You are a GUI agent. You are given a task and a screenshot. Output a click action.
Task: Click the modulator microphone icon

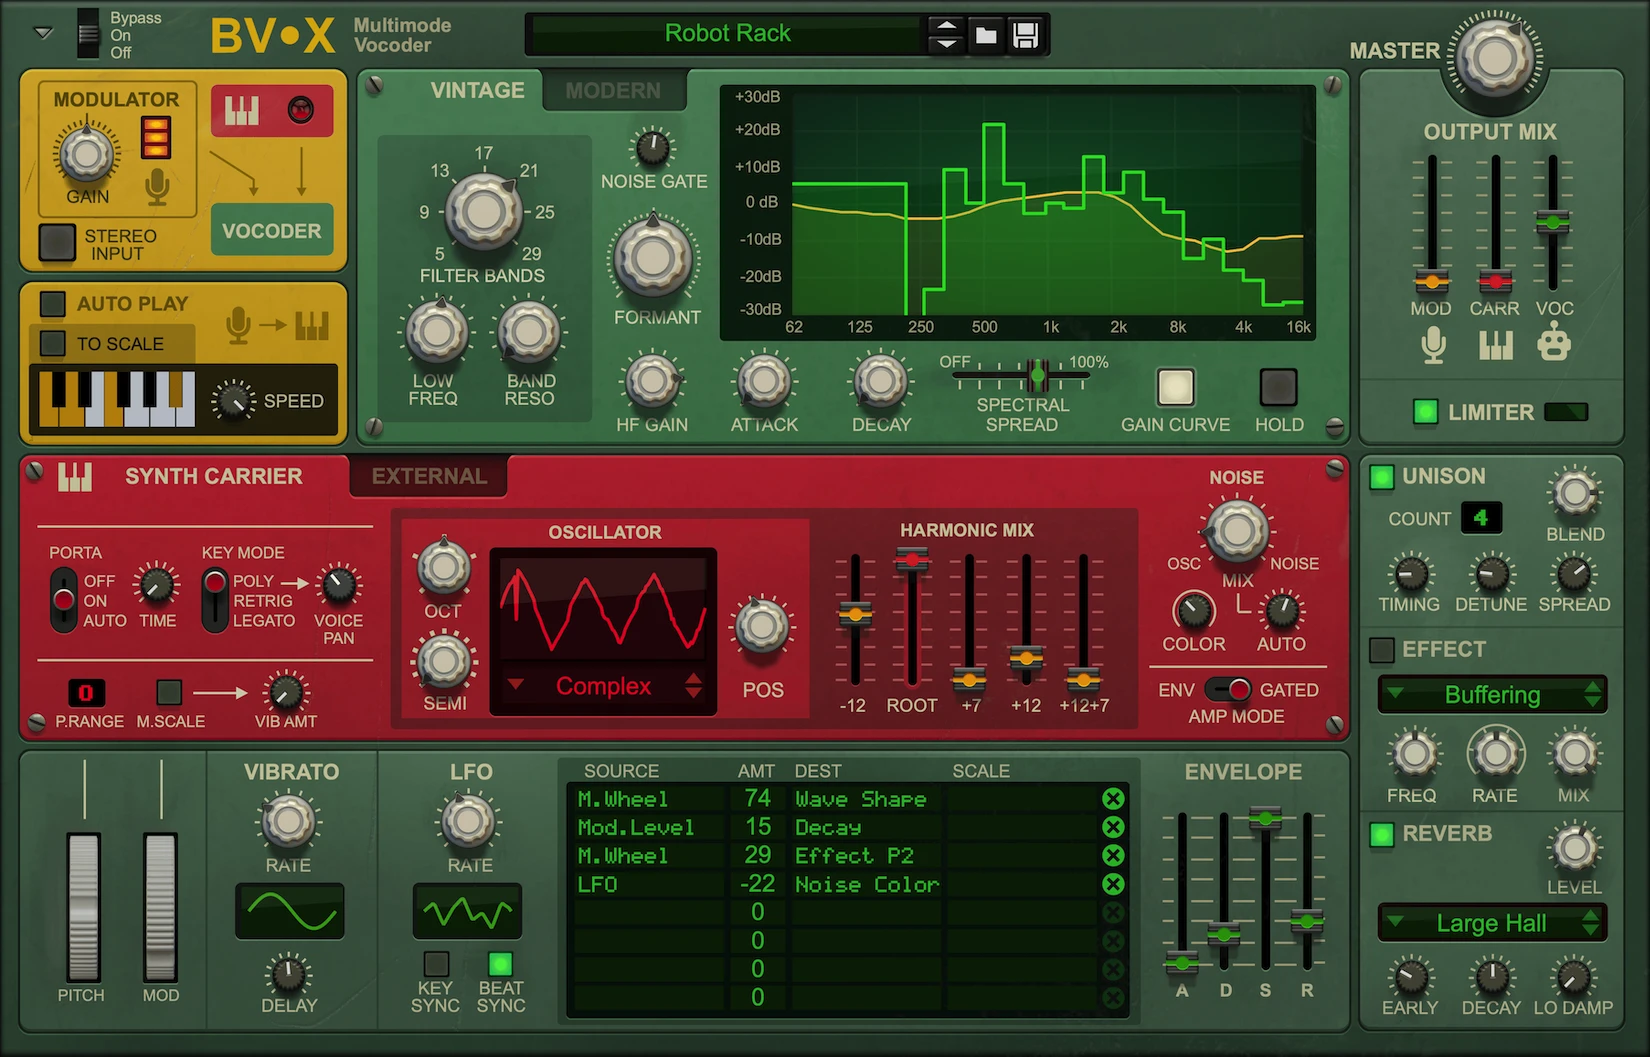[x=157, y=186]
